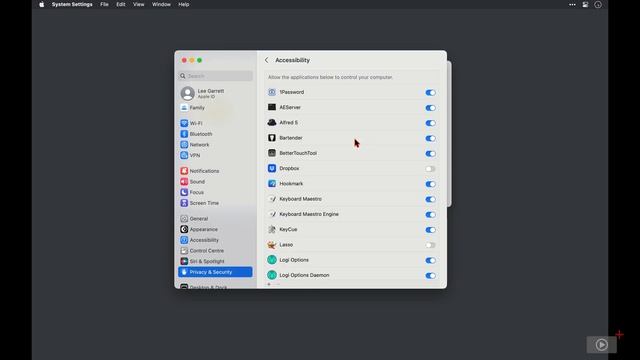Viewport: 640px width, 360px height.
Task: Open Control Centre in menu bar
Action: coord(585,4)
